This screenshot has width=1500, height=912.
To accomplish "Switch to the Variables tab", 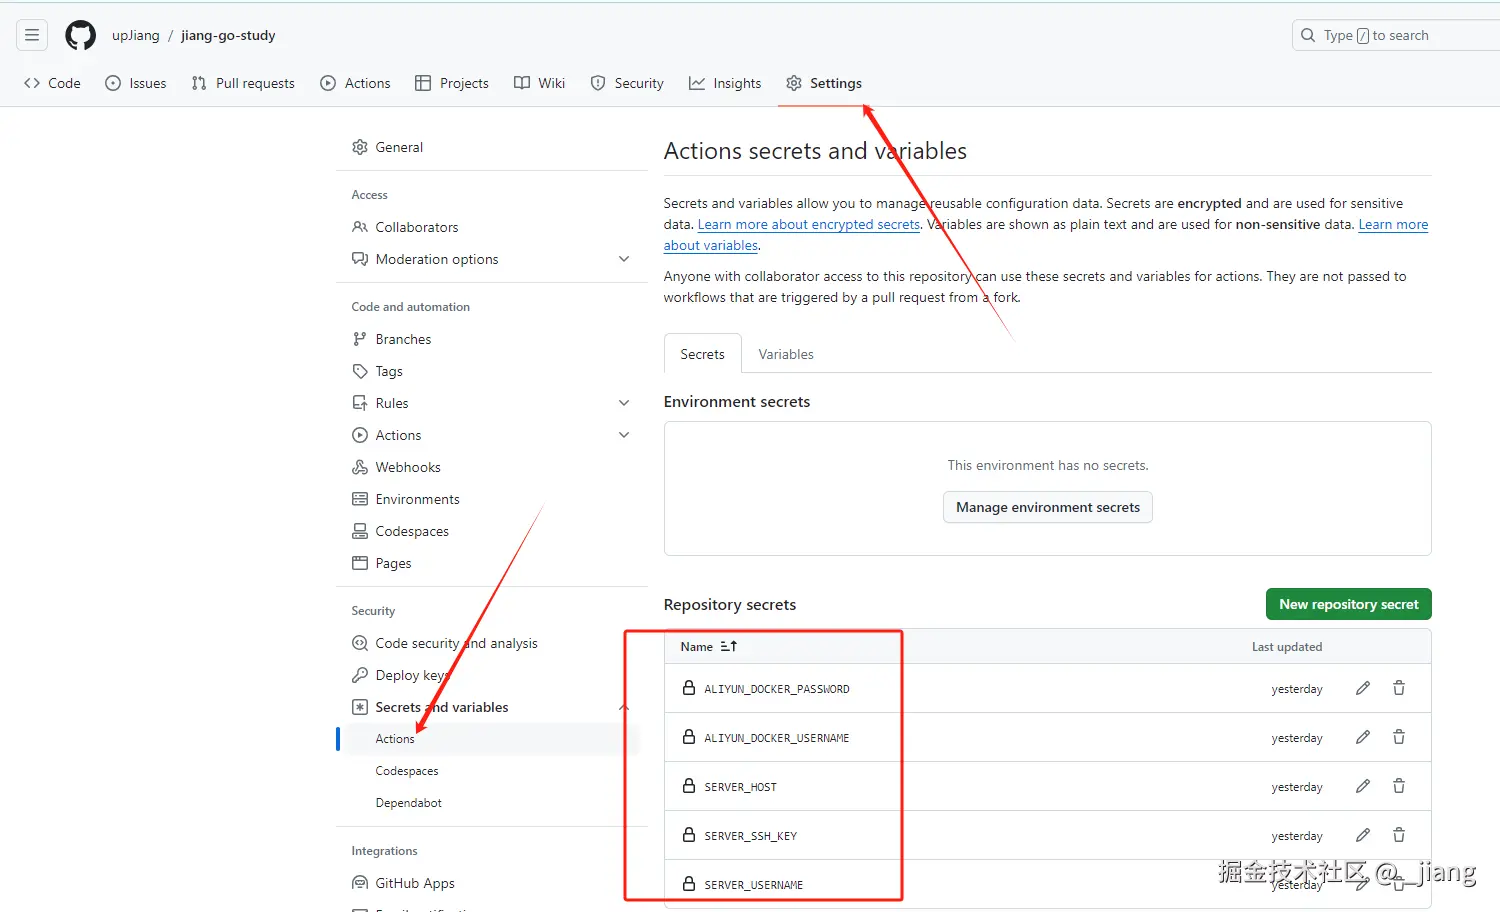I will 785,354.
